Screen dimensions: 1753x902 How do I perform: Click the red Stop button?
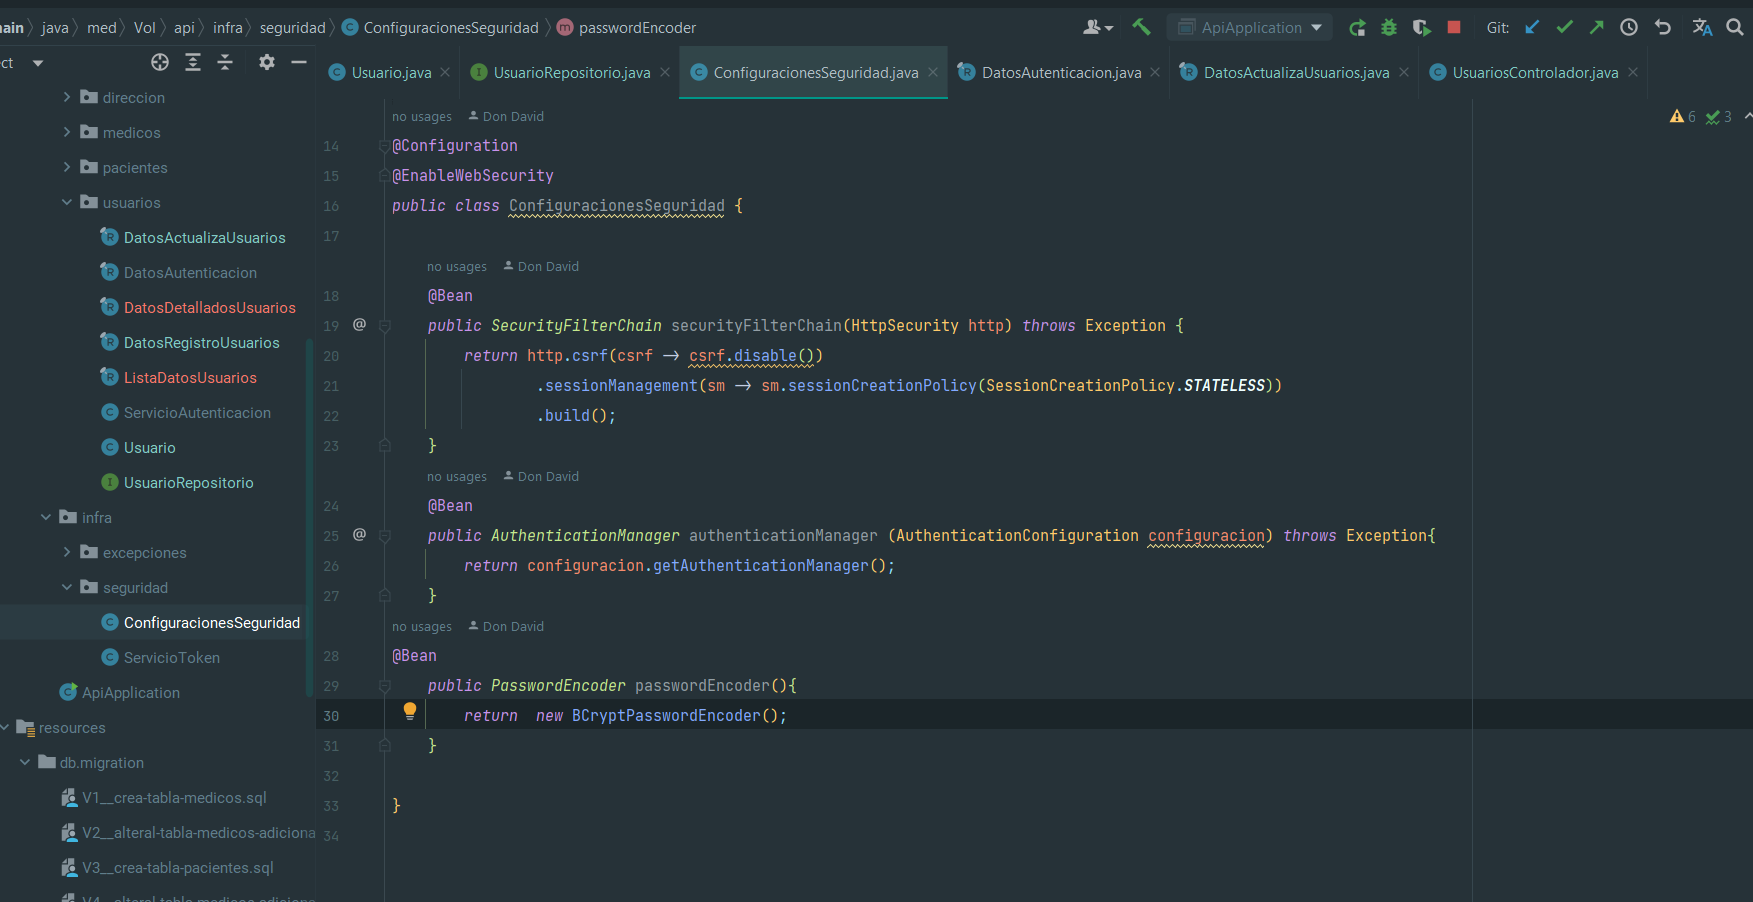click(x=1454, y=27)
